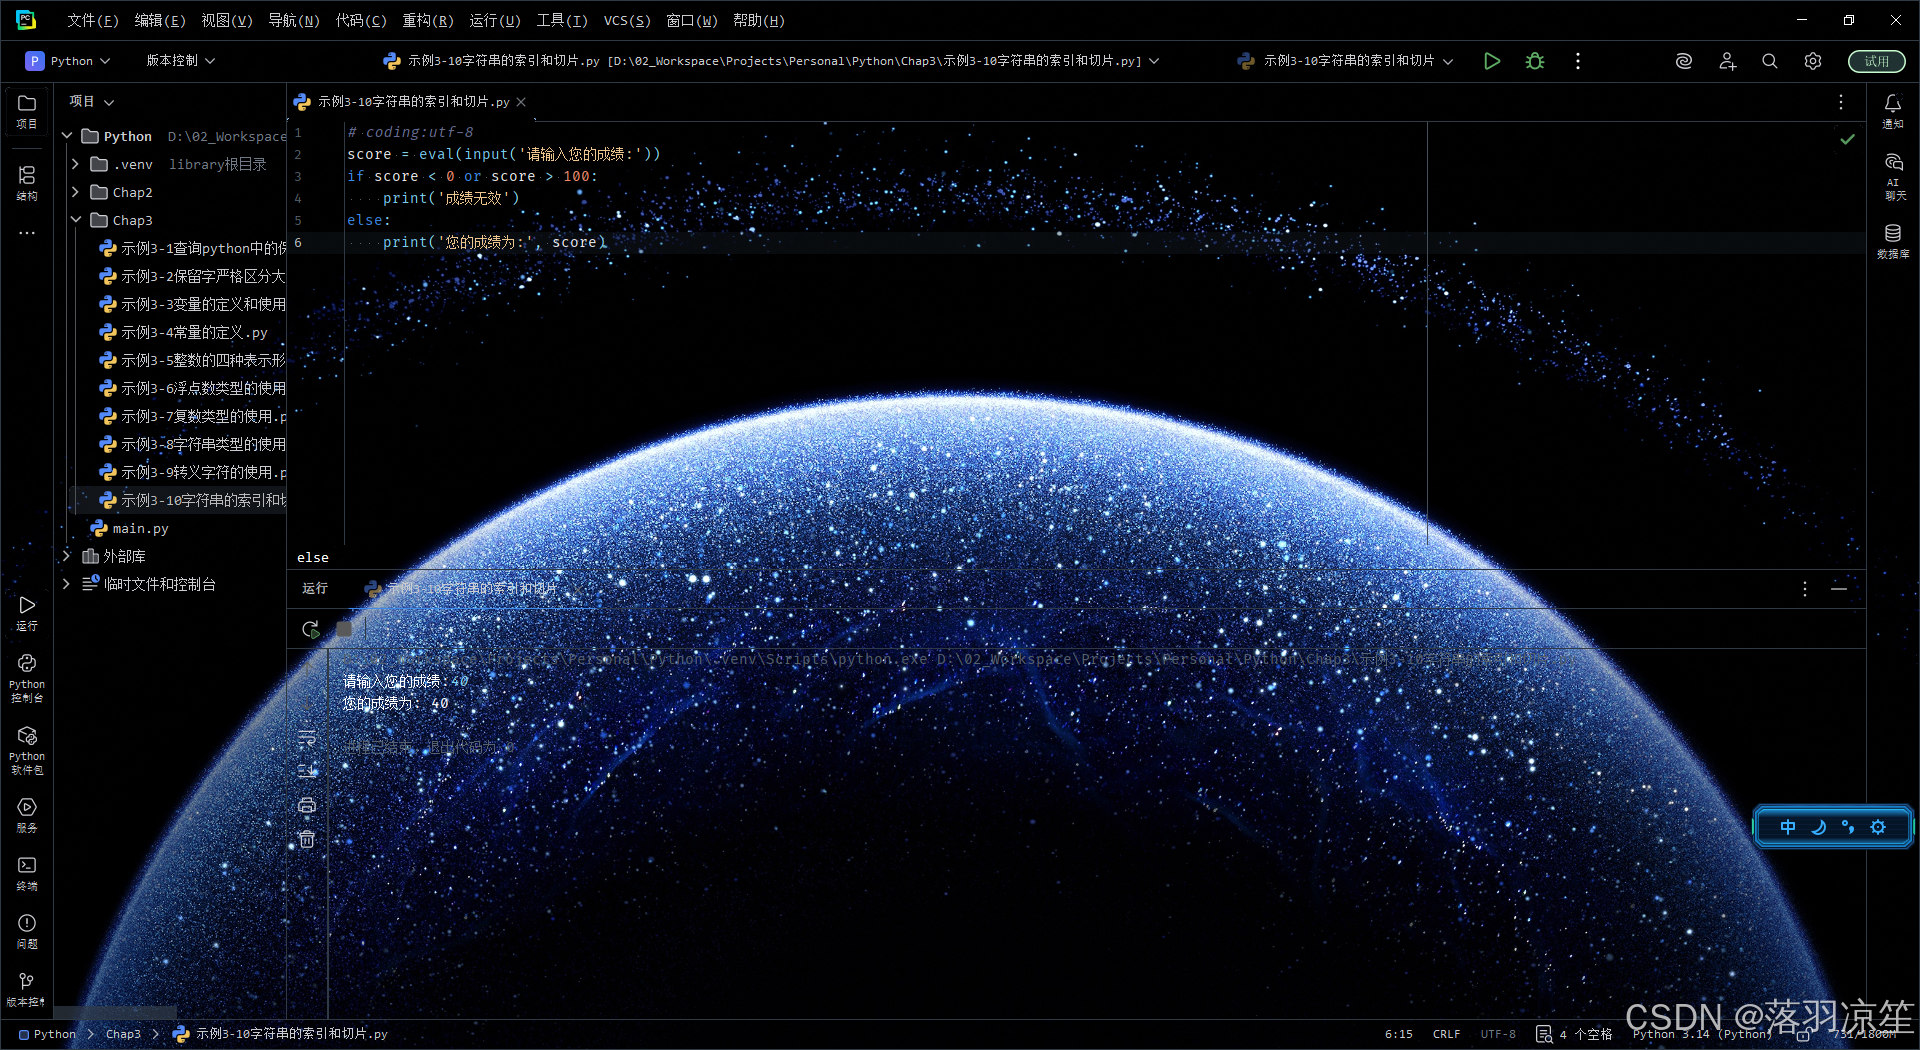Viewport: 1920px width, 1050px height.
Task: Clear all console output with the trash icon
Action: tap(307, 839)
